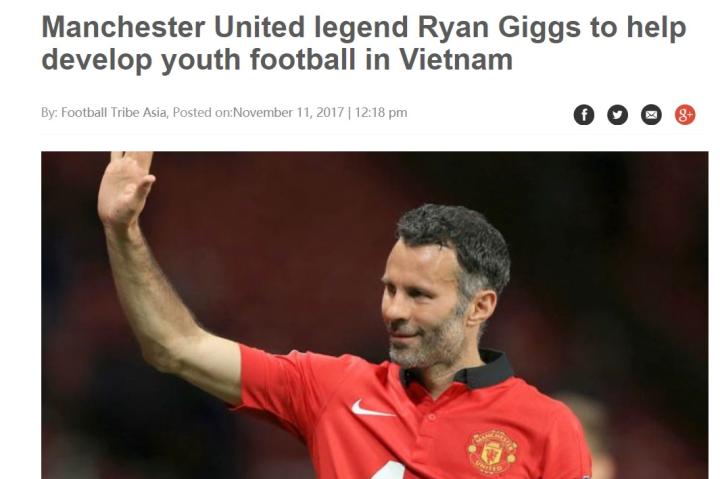This screenshot has height=479, width=720.
Task: Click the Manchester United crest on jersey
Action: click(492, 451)
